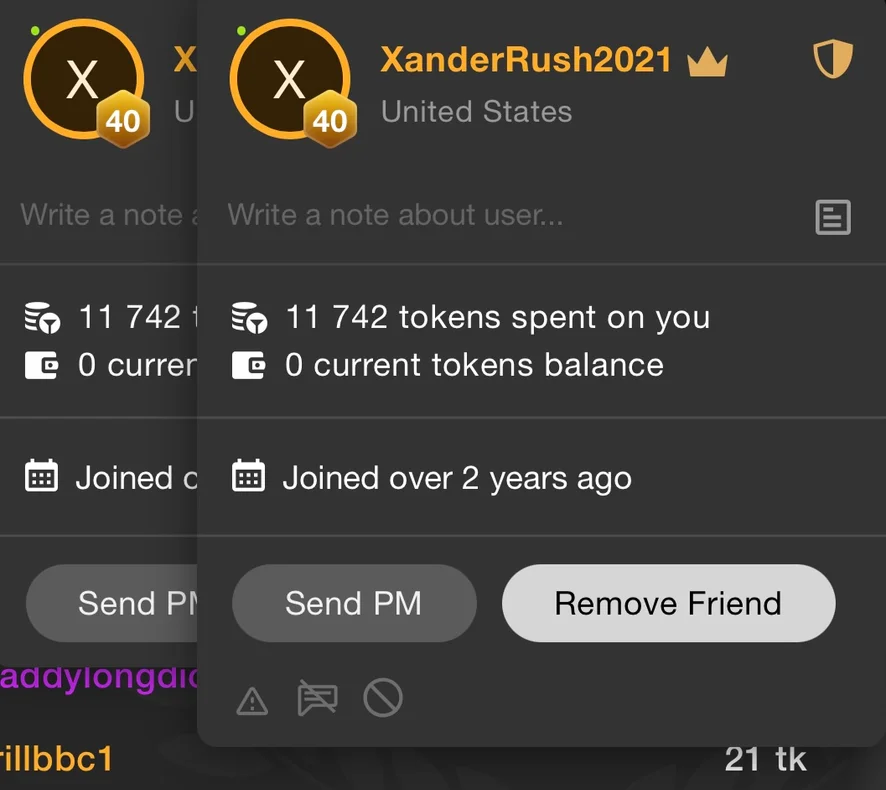
Task: Click the crown icon next to XanderRush2021
Action: tap(707, 62)
